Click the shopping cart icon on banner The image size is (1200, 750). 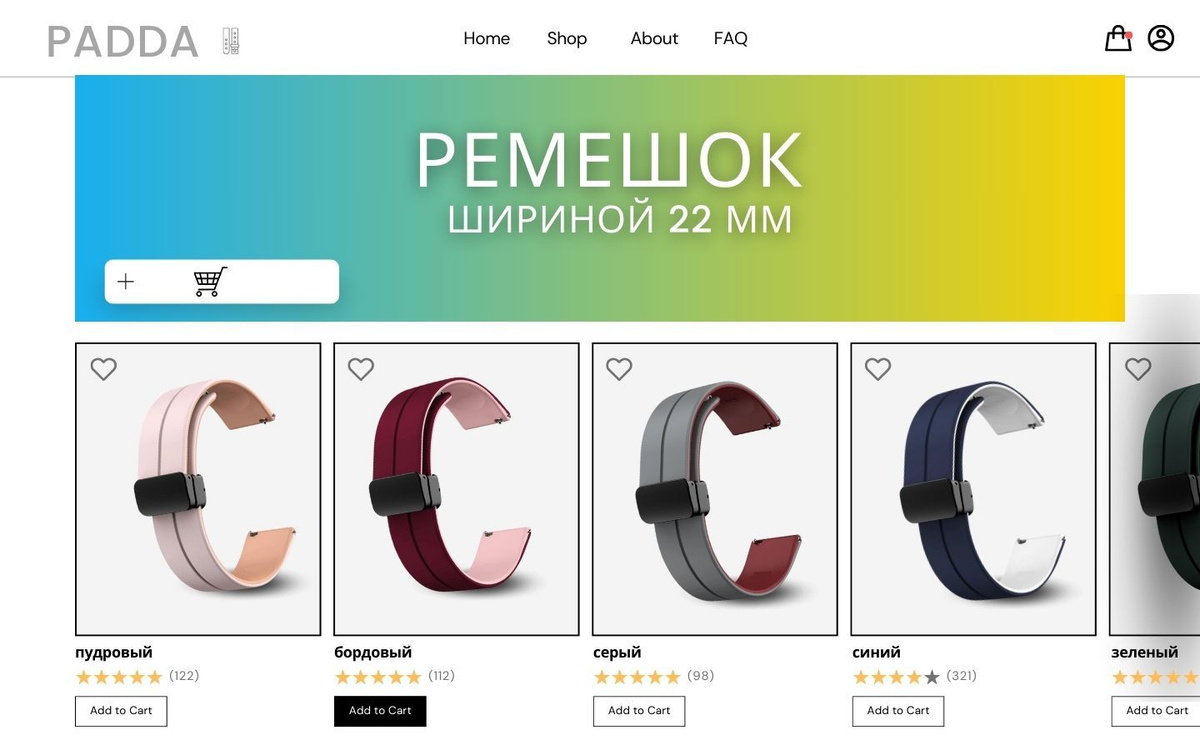click(x=210, y=282)
